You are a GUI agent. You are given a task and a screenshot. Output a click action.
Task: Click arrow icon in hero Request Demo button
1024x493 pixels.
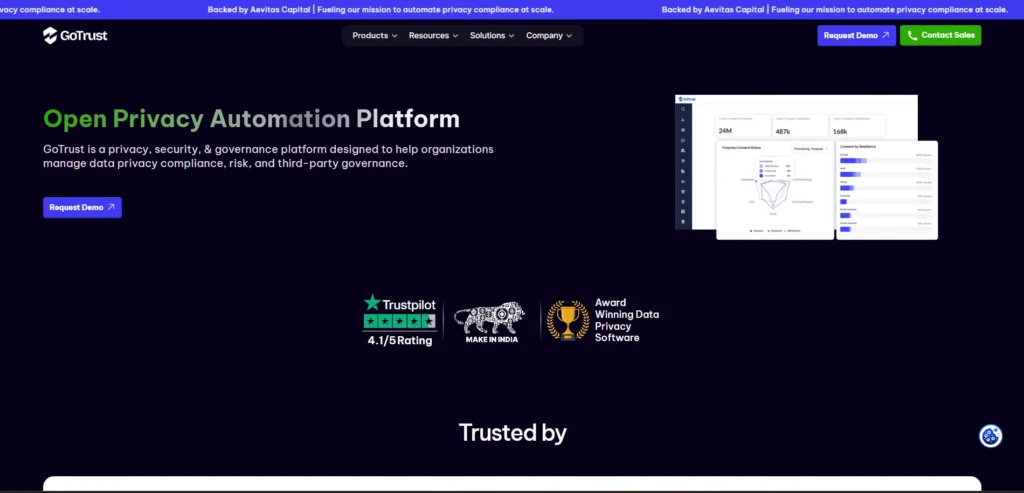tap(111, 207)
